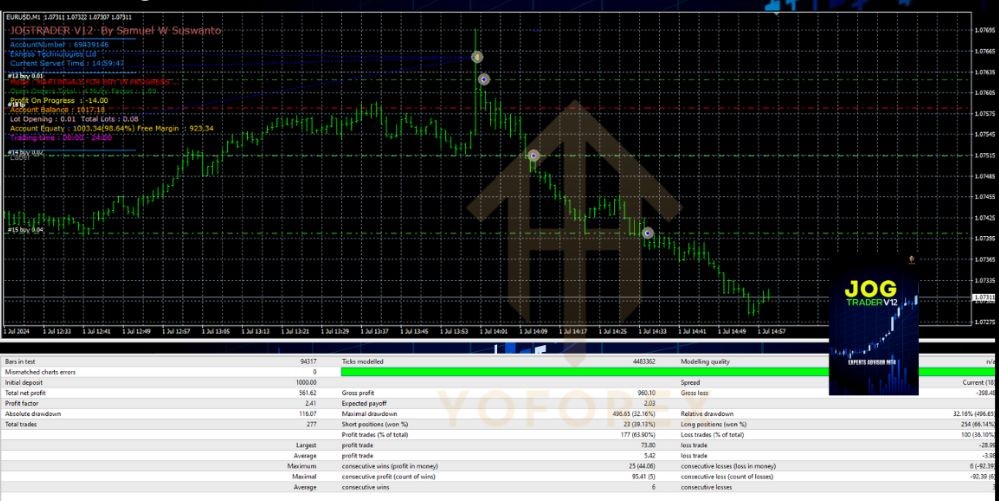Viewport: 999px width, 501px height.
Task: Select the #15 buy 0.04 order label
Action: tap(25, 230)
